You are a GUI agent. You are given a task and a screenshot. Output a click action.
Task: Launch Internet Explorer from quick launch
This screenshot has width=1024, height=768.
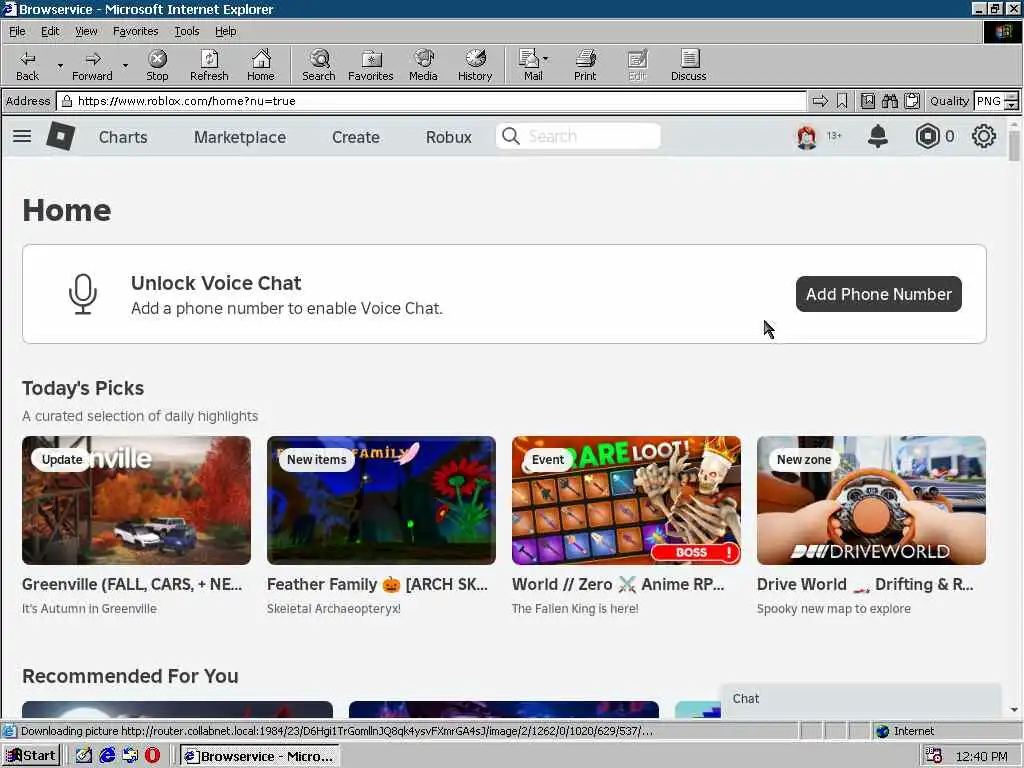coord(107,756)
